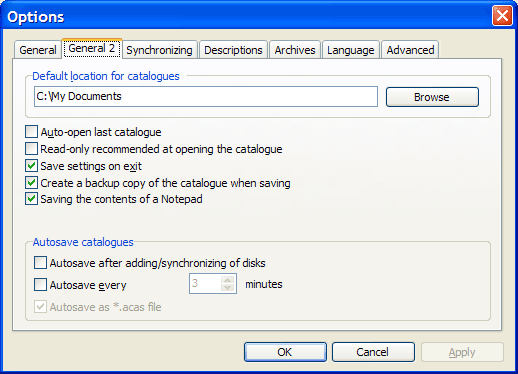Increase autosave minutes with up arrow
Screen dimensions: 518x374
tap(228, 280)
